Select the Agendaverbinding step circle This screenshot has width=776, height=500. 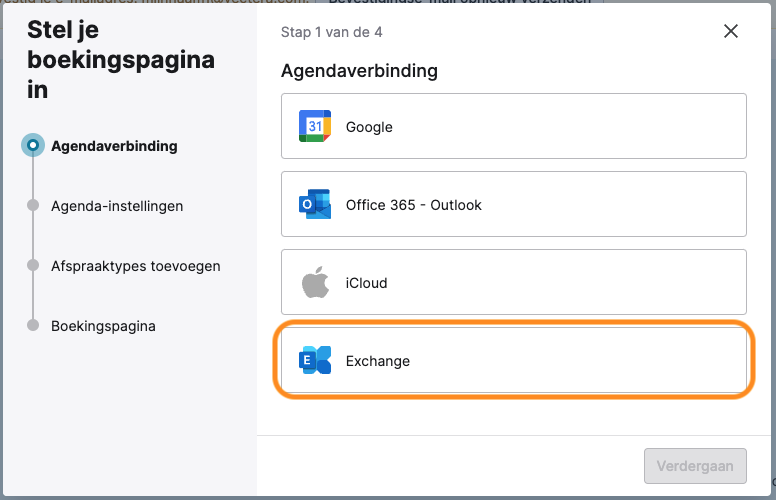tap(33, 145)
